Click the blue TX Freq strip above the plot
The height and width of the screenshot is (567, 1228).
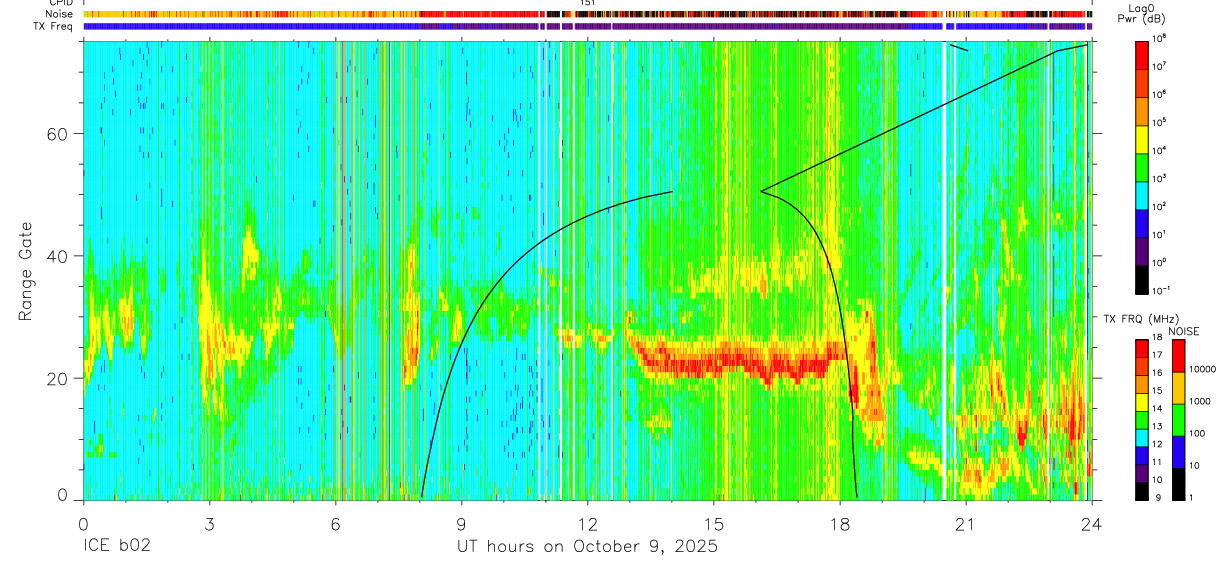click(x=587, y=26)
